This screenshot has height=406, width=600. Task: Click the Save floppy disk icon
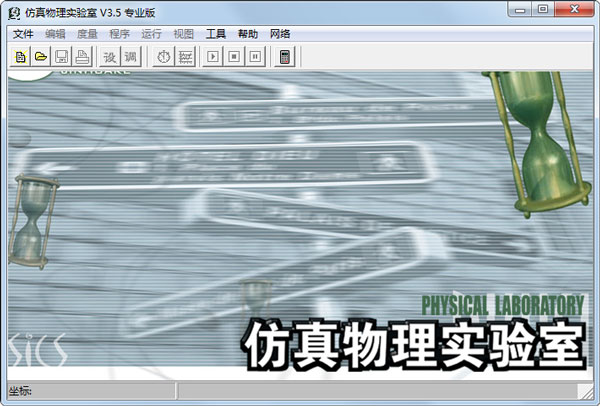[x=61, y=57]
